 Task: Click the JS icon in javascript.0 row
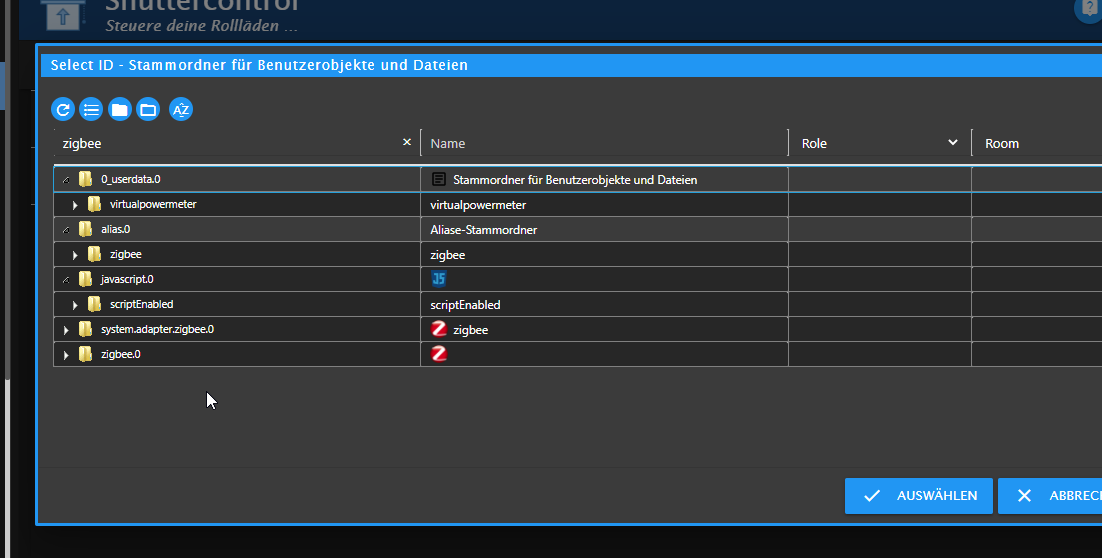point(439,279)
